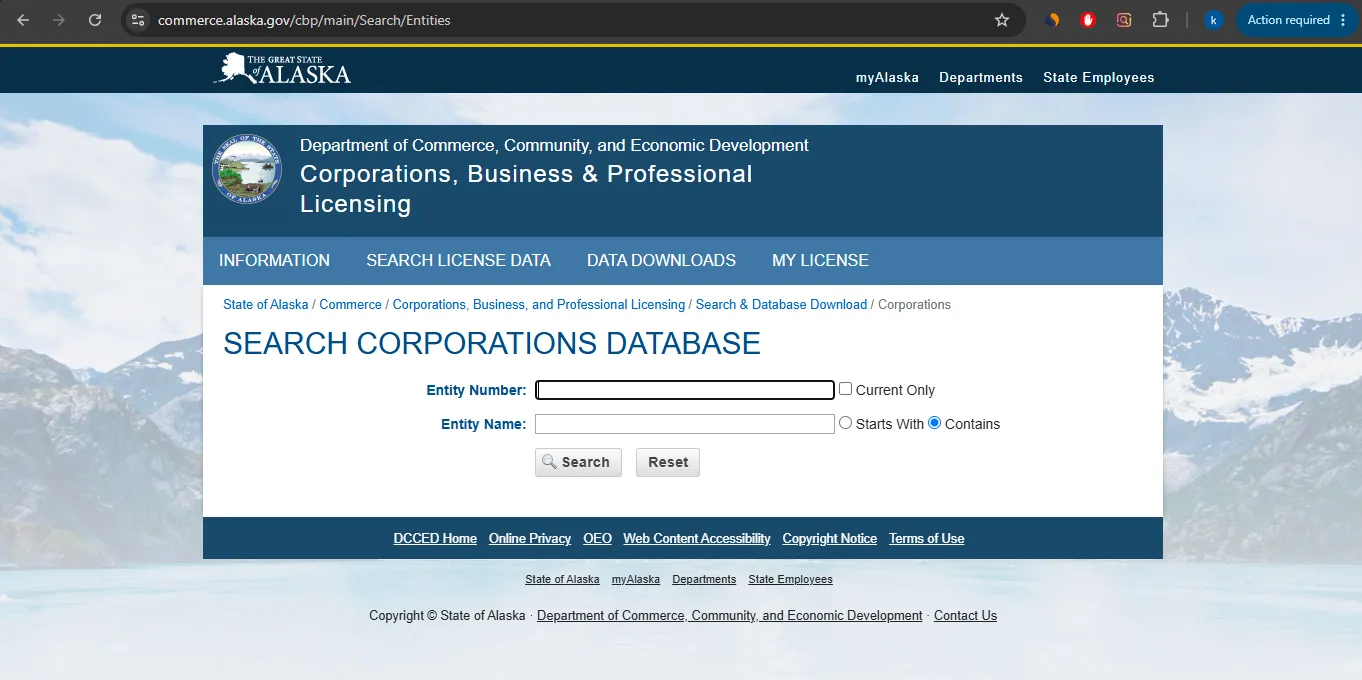Click the Alaska state seal image
Image resolution: width=1362 pixels, height=680 pixels.
pos(247,169)
